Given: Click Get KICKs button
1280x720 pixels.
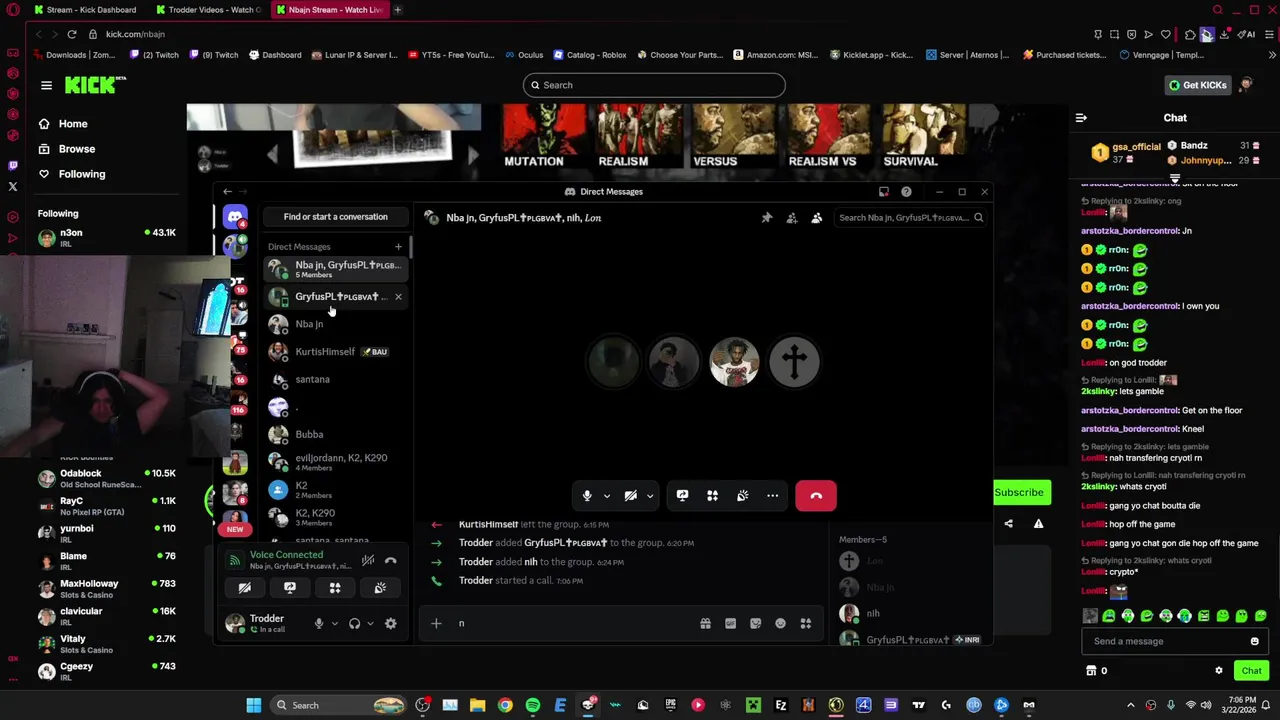Looking at the screenshot, I should (1198, 86).
